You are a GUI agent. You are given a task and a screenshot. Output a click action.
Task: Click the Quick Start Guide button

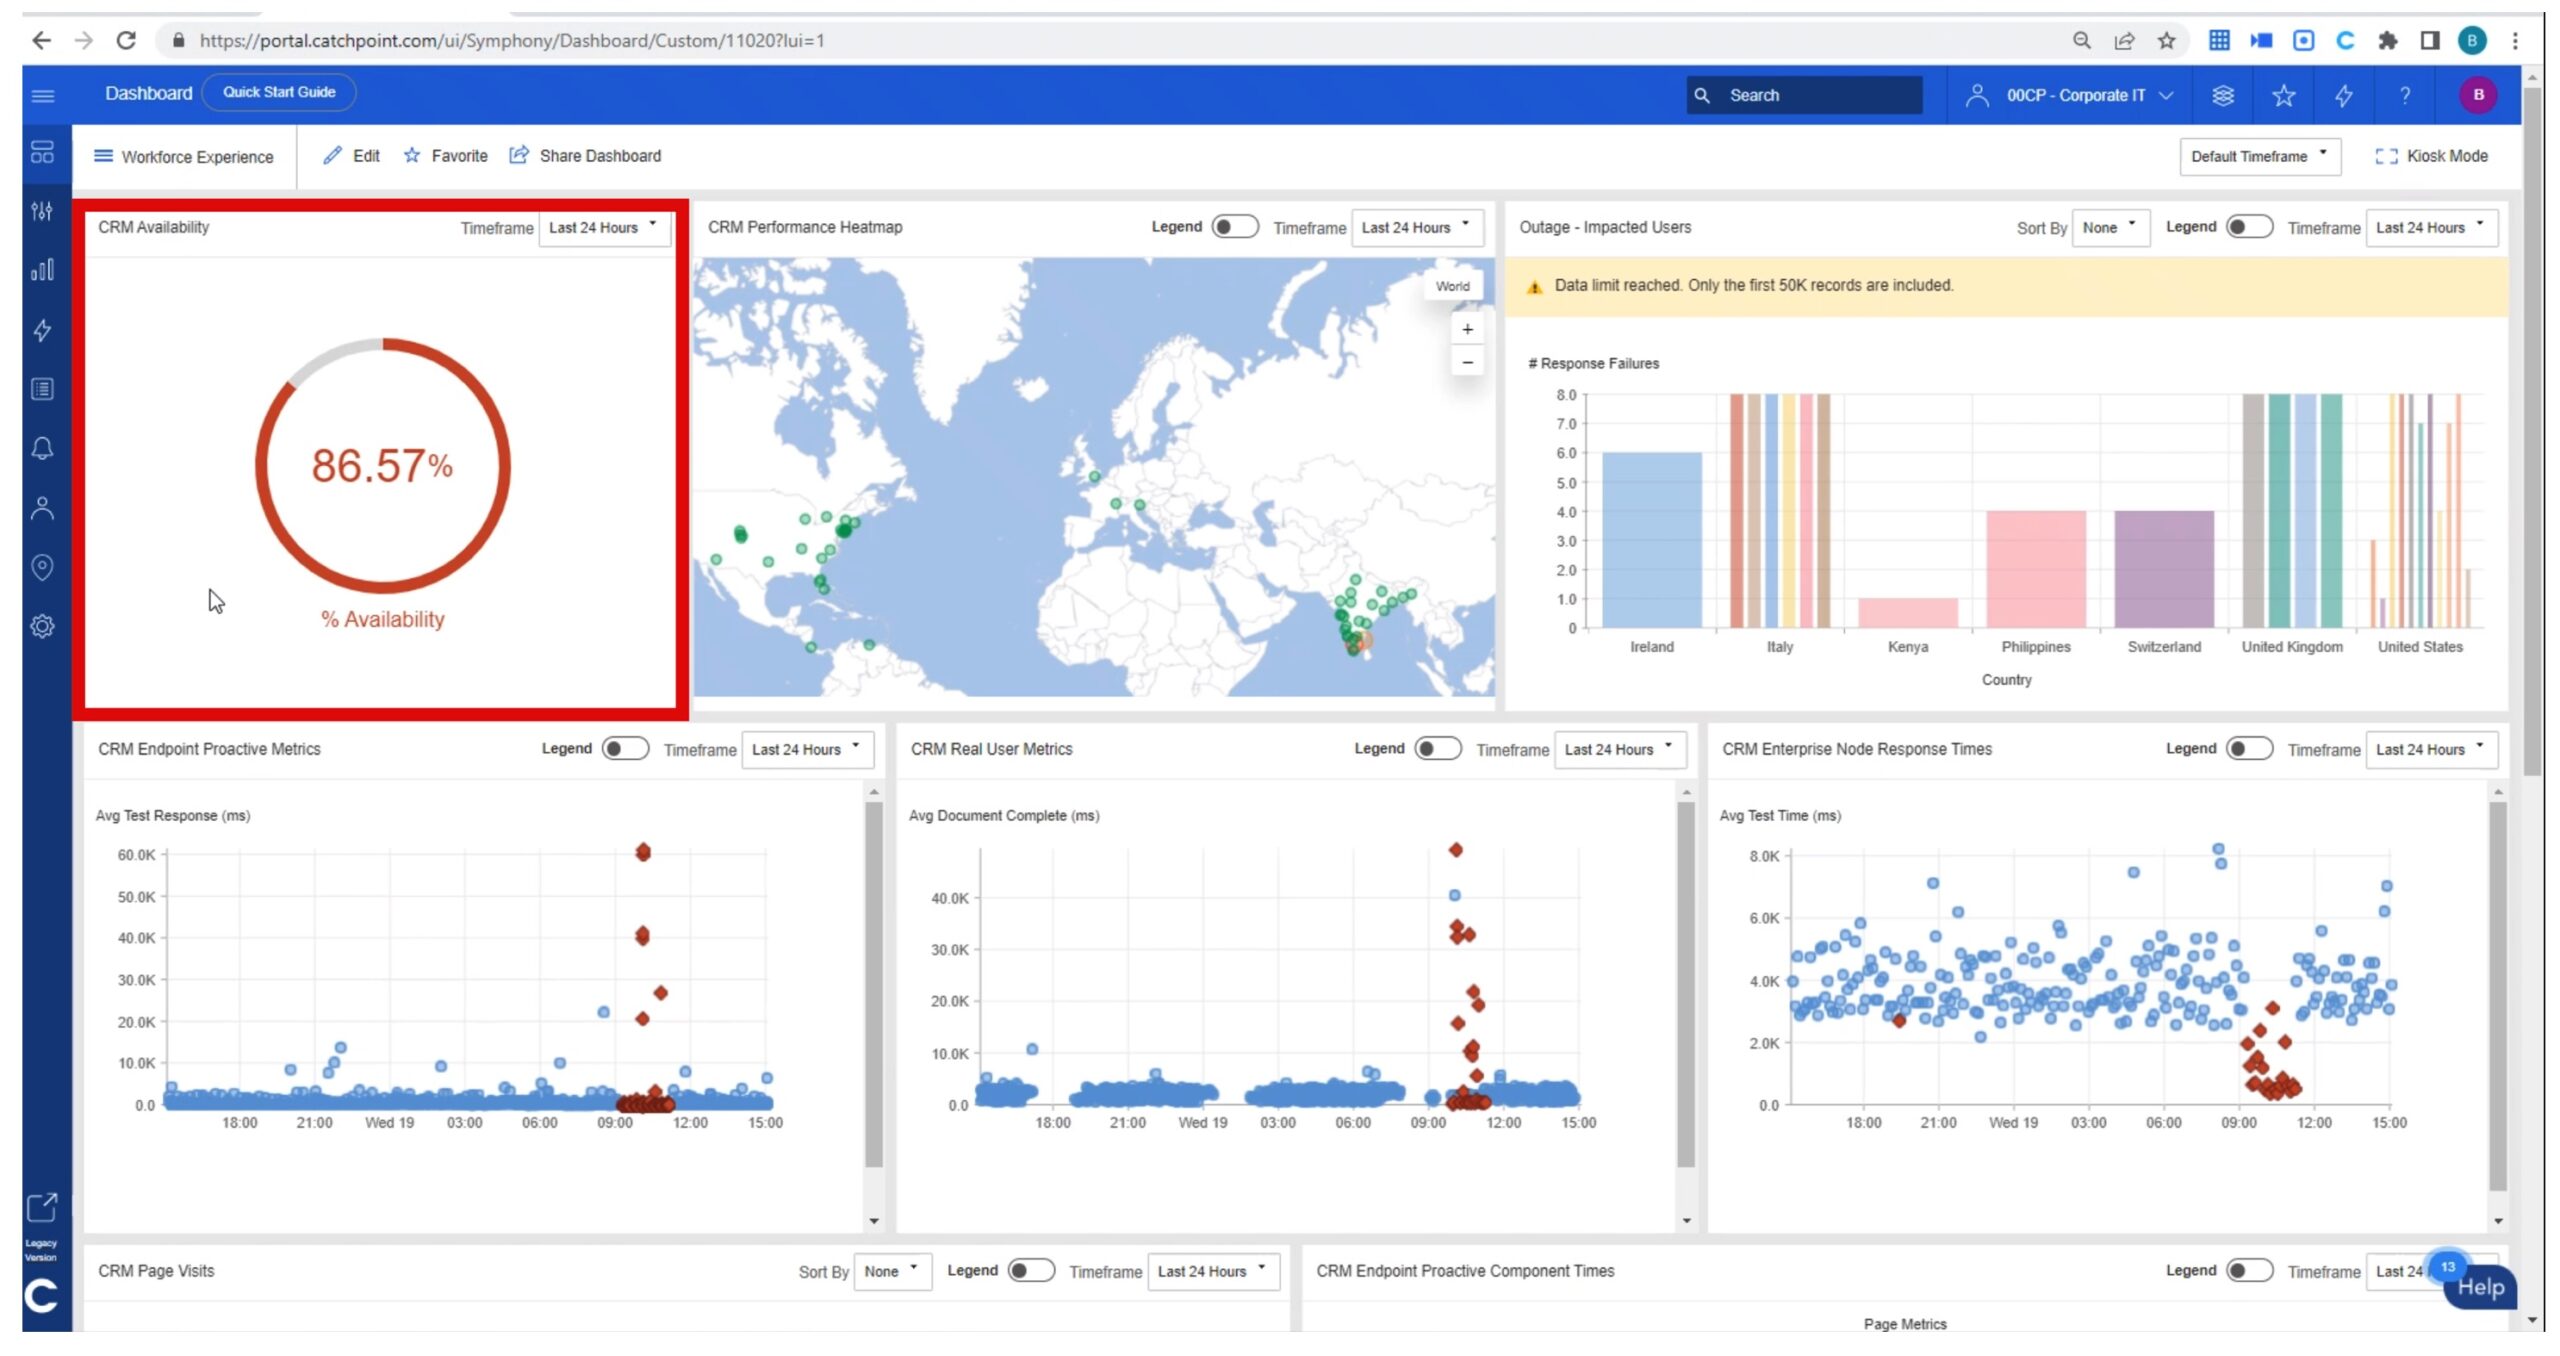click(x=279, y=92)
